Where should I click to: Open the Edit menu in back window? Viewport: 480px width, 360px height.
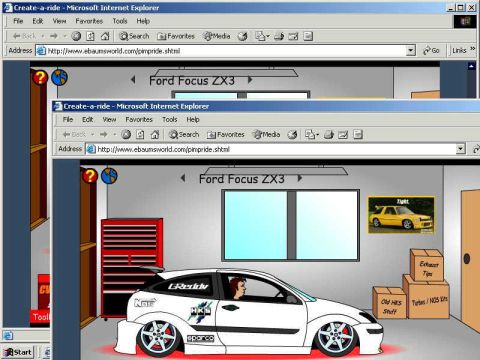[x=38, y=21]
